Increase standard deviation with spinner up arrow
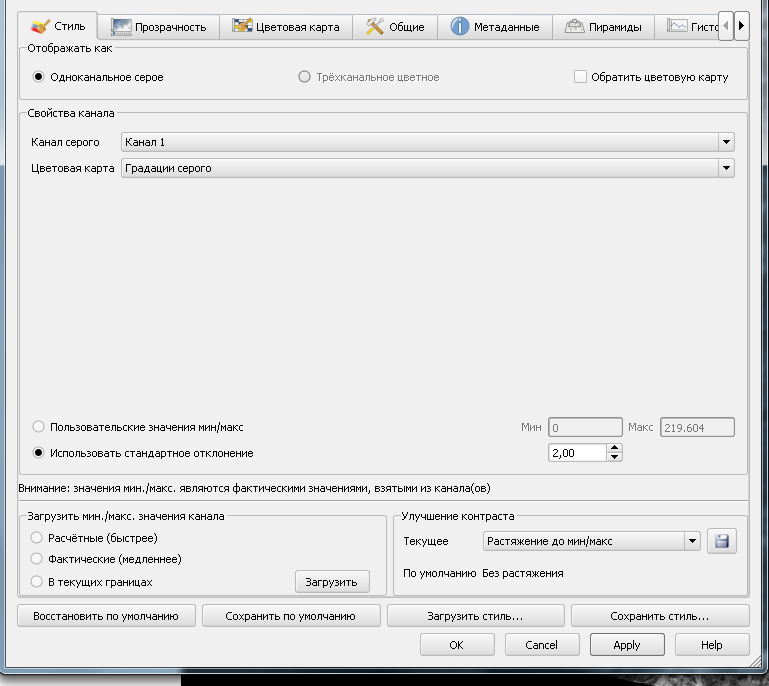Screen dimensions: 769x686 [x=614, y=448]
